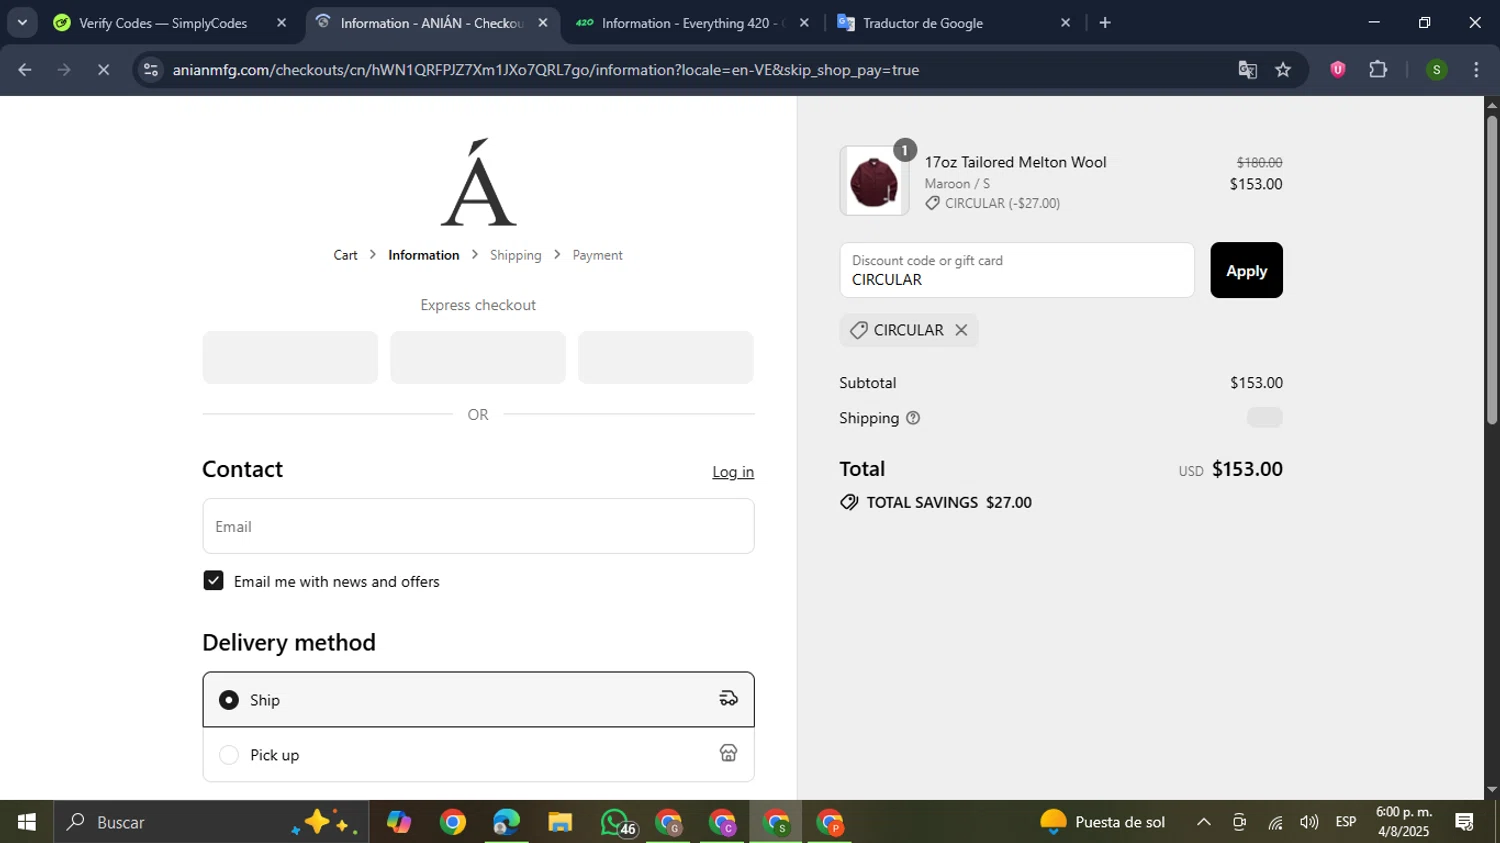
Task: Open a new browser tab
Action: click(1105, 22)
